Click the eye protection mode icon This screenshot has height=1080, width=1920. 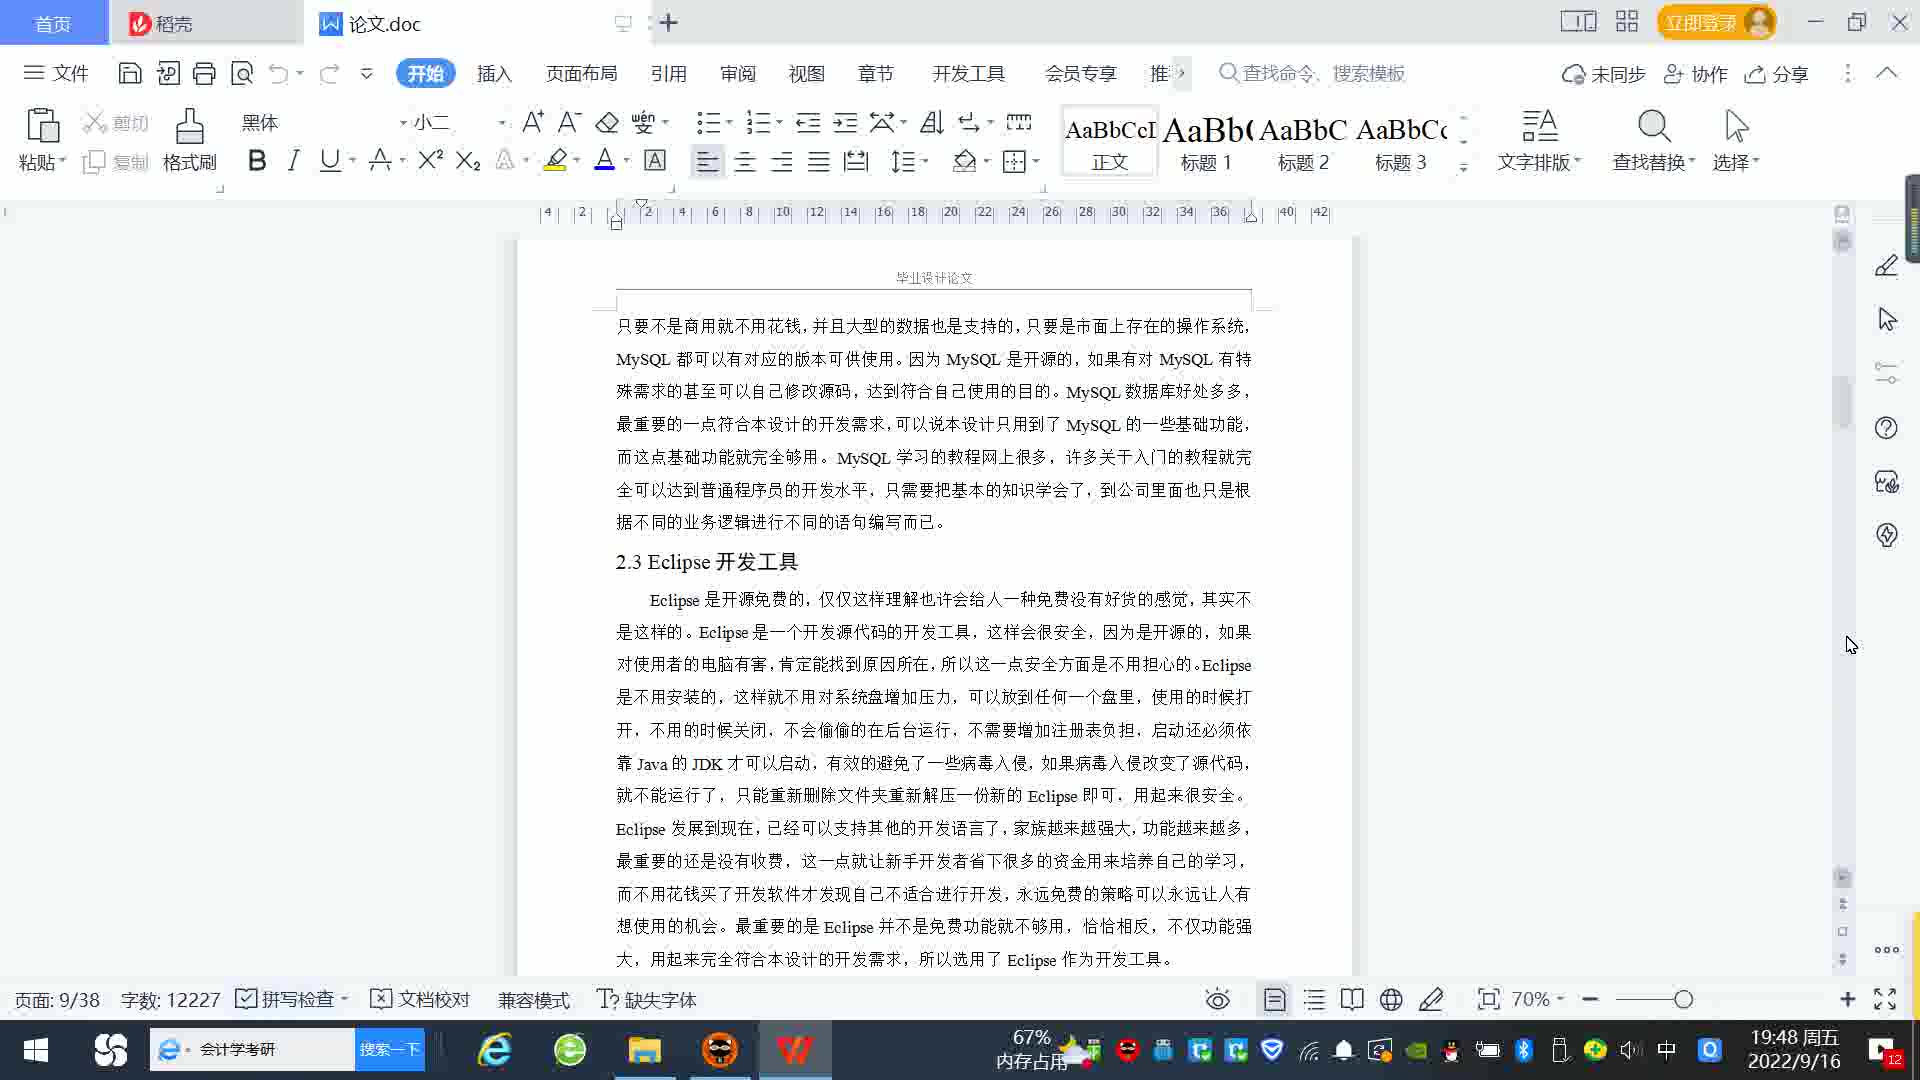1217,999
